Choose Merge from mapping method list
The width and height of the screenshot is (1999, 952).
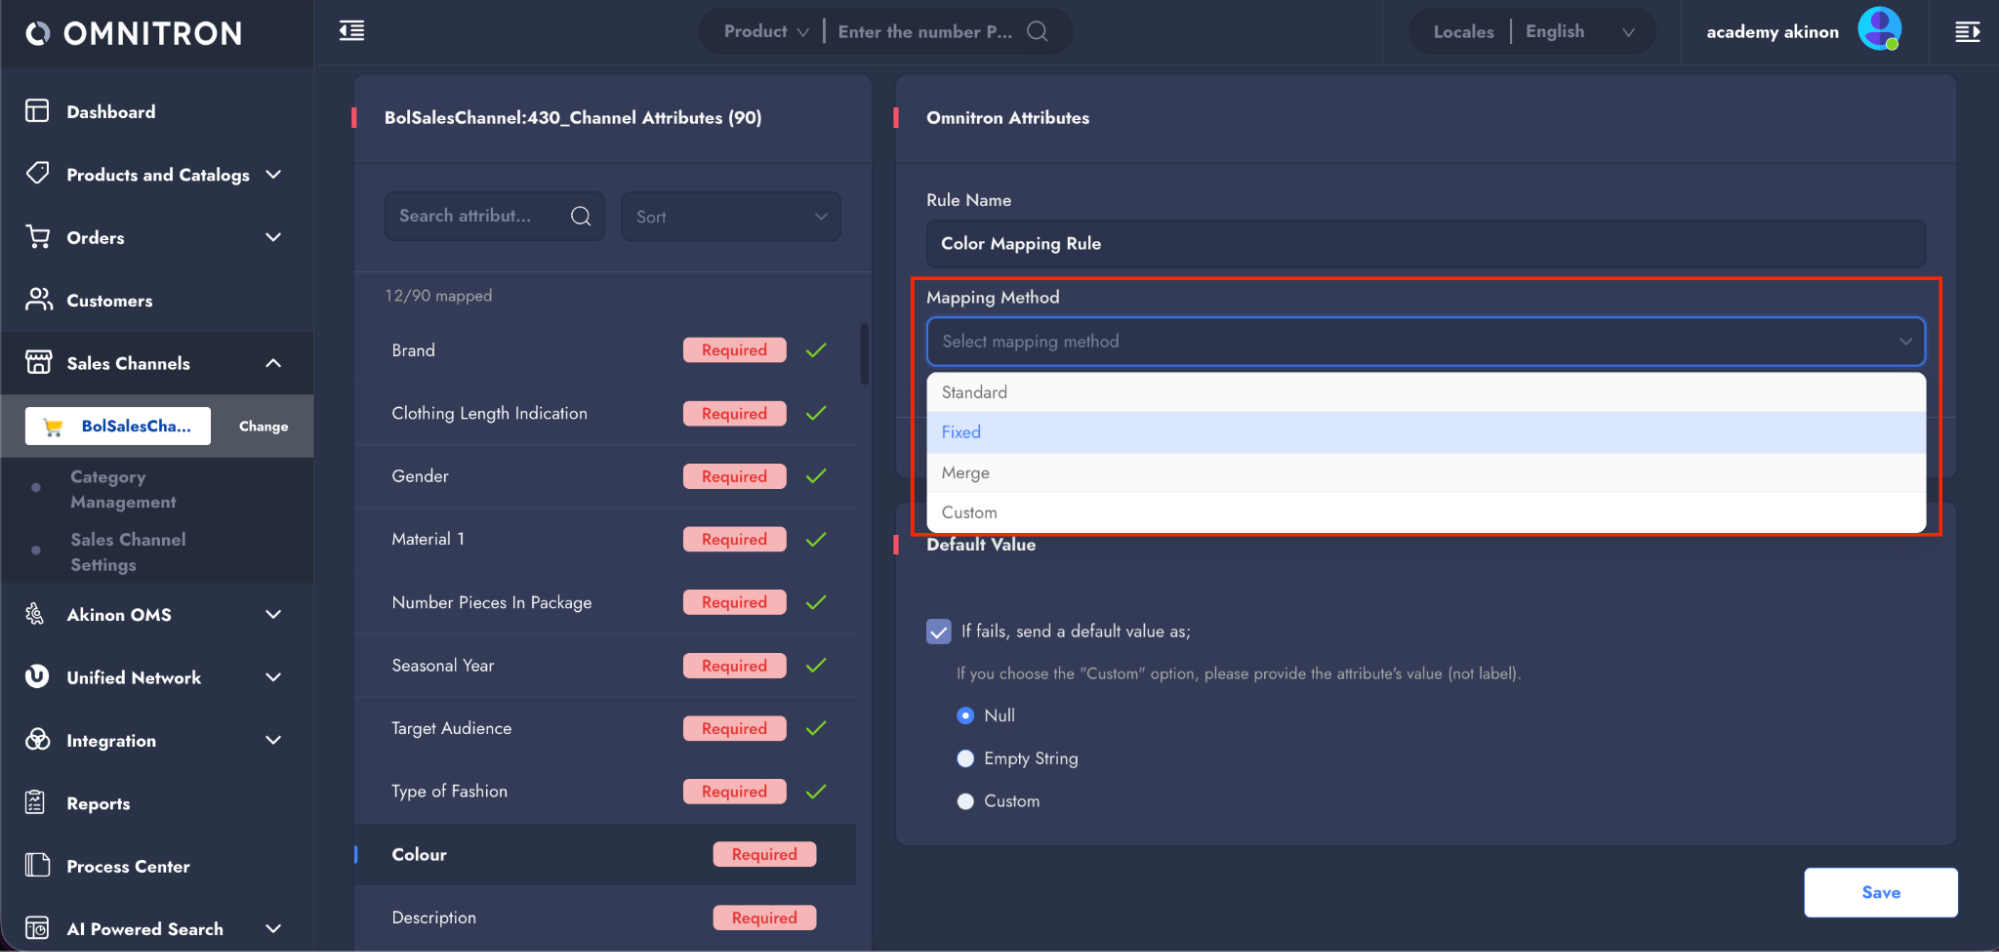1426,472
